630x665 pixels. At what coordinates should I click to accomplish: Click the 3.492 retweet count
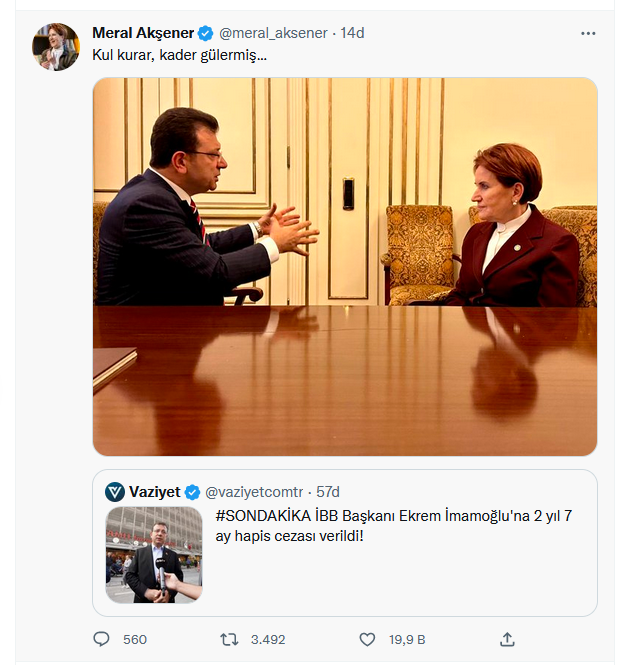267,639
